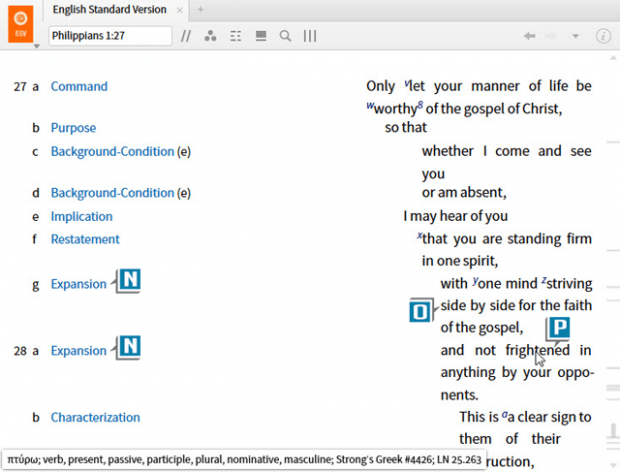Click the interlinear pane icon in toolbar
This screenshot has height=472, width=620.
point(261,36)
